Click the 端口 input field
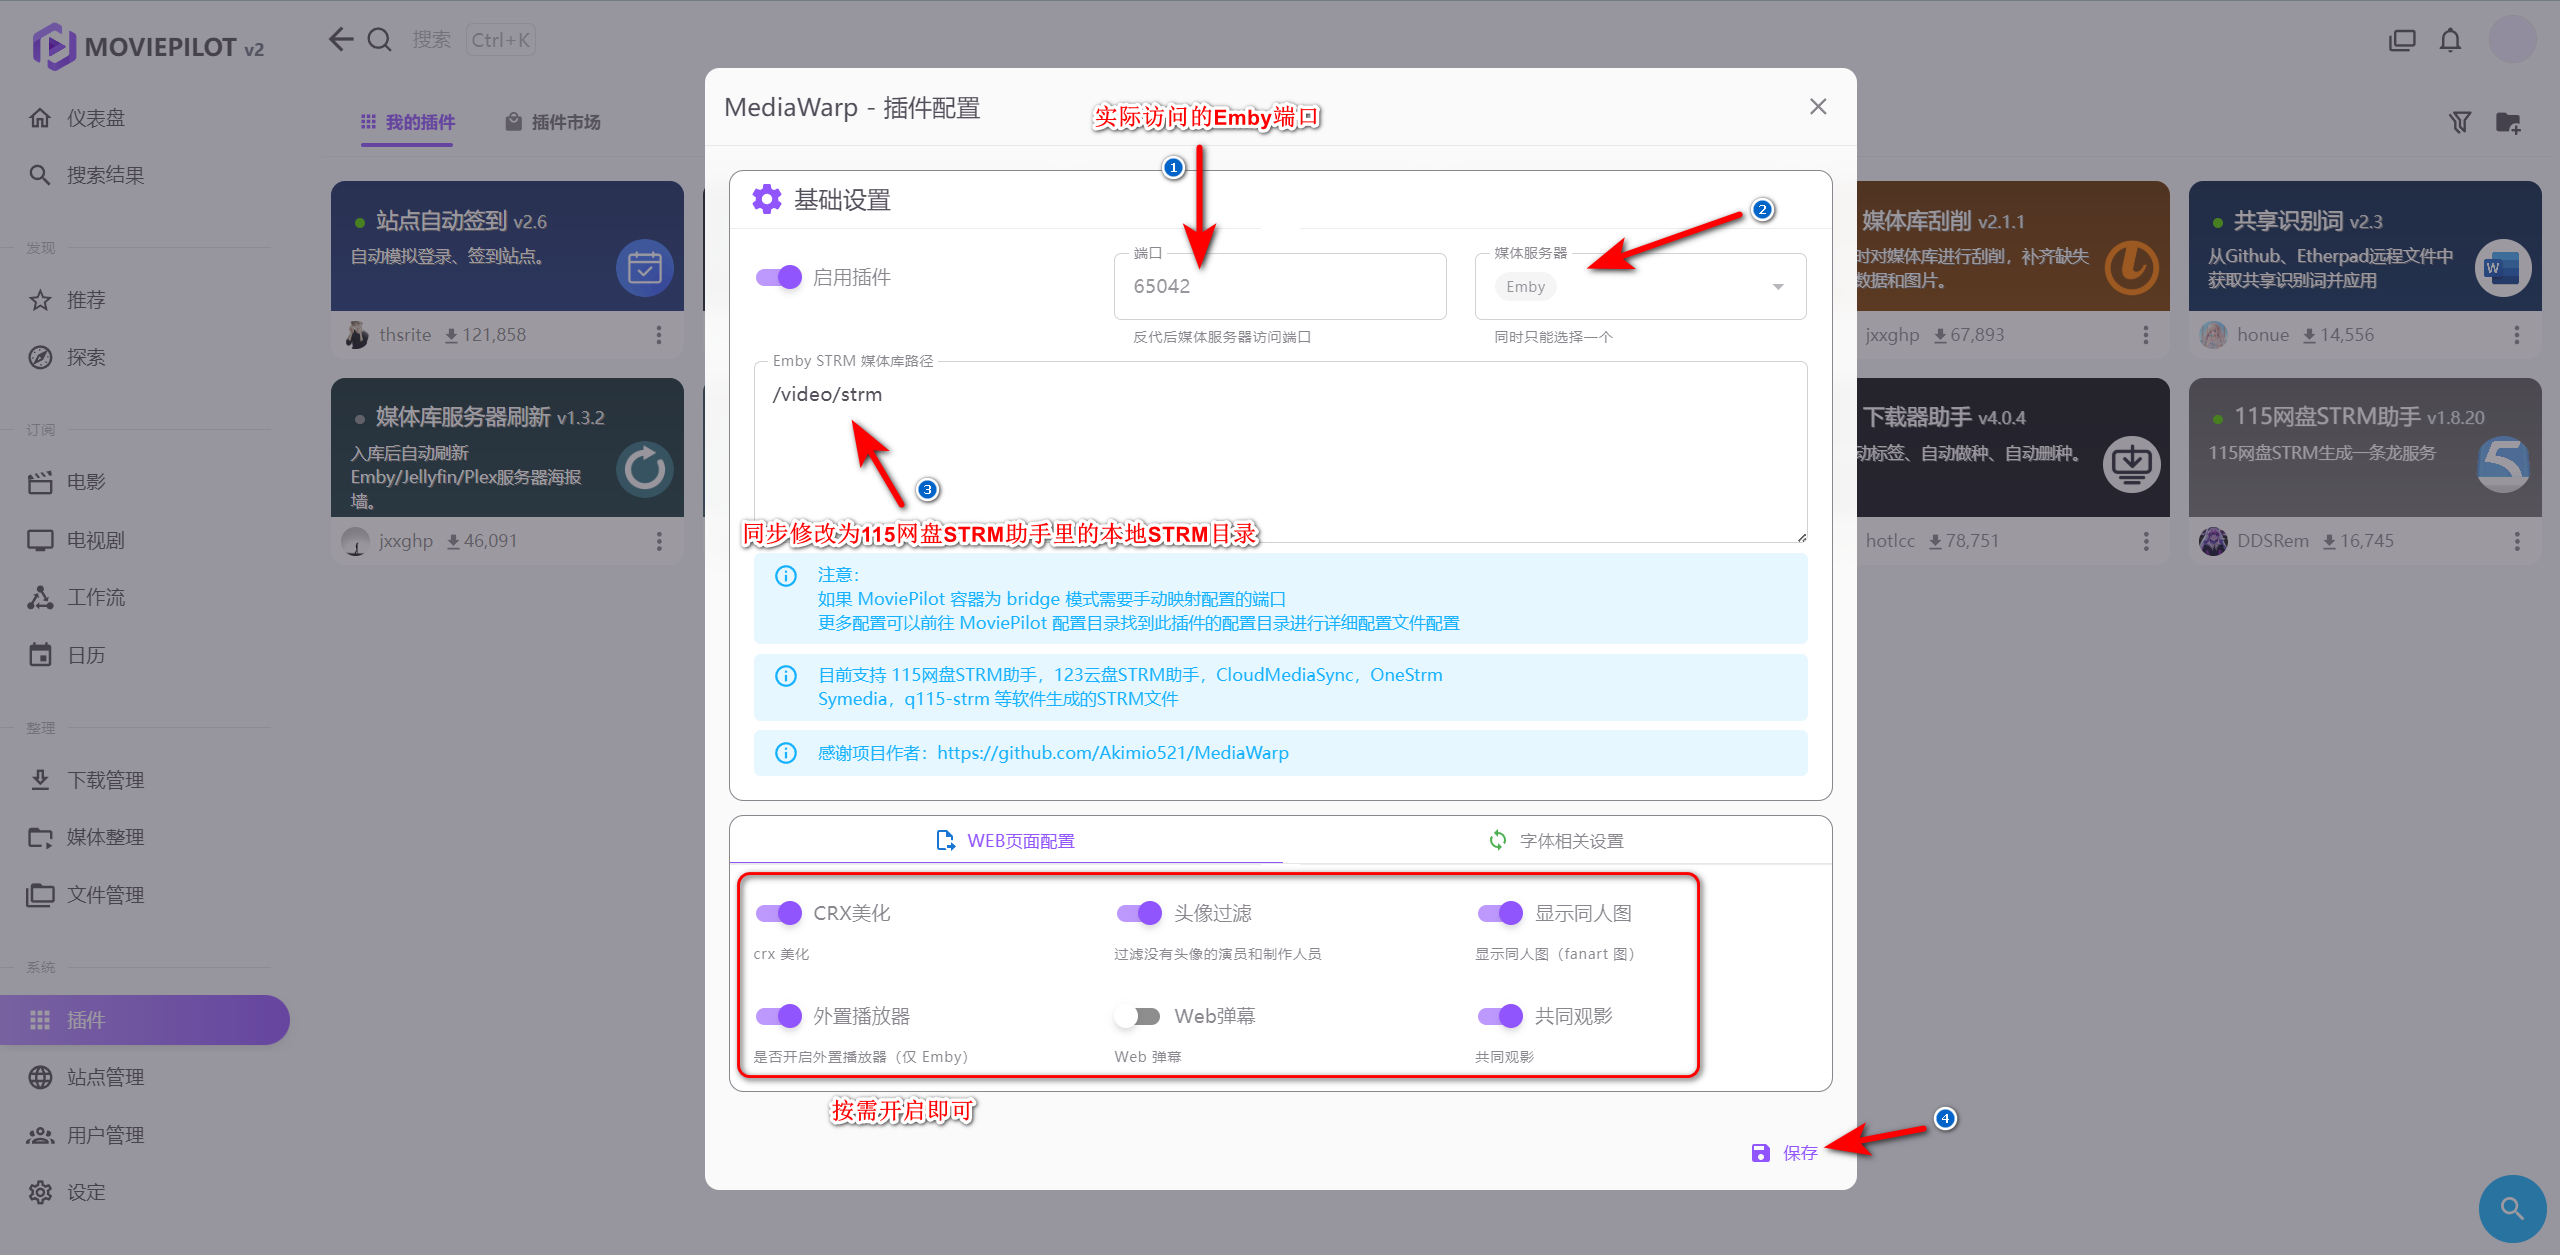Screen dimensions: 2560x1255 [x=1280, y=287]
